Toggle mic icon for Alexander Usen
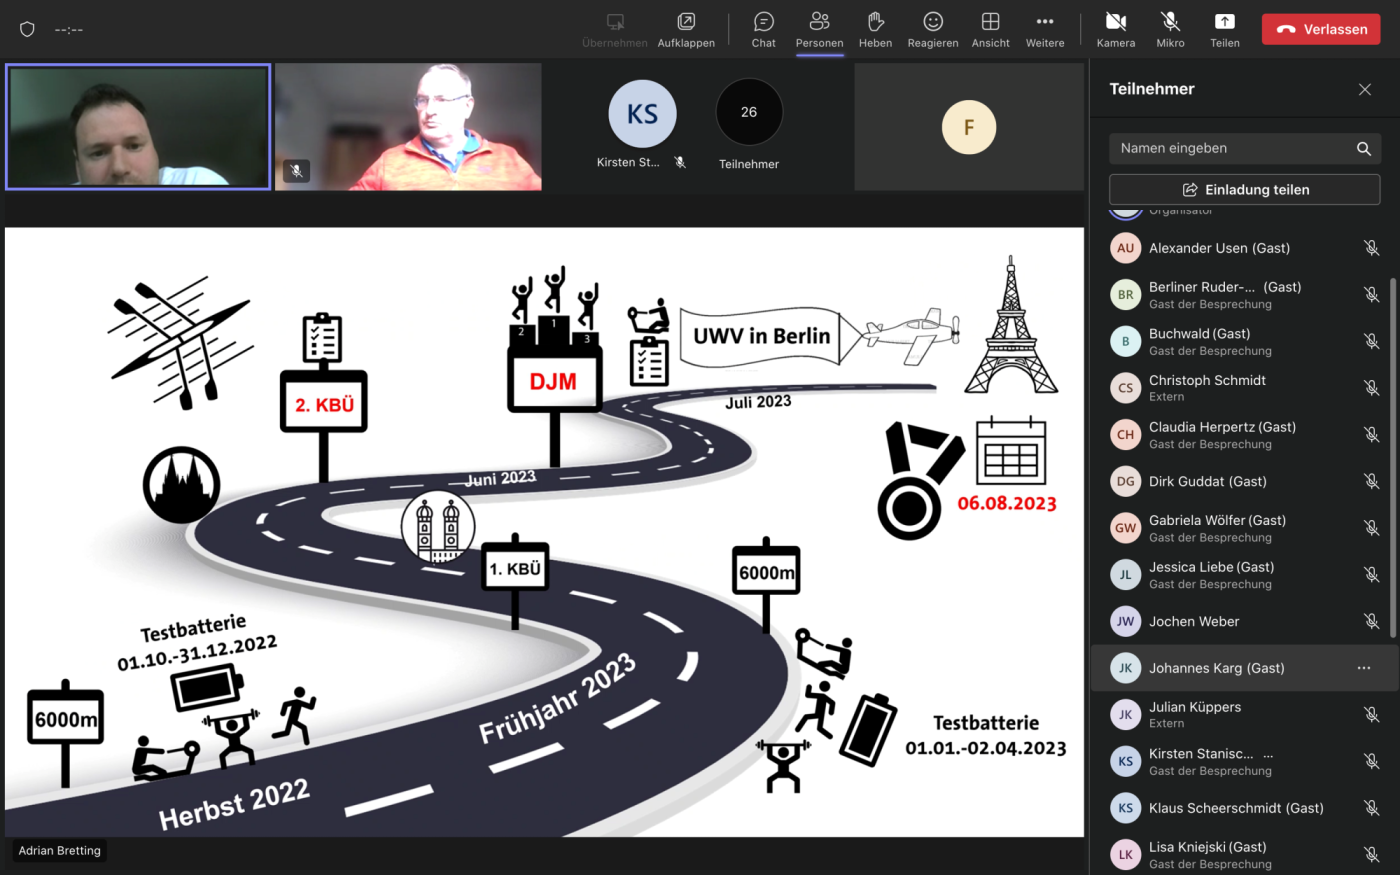This screenshot has height=875, width=1400. 1371,248
